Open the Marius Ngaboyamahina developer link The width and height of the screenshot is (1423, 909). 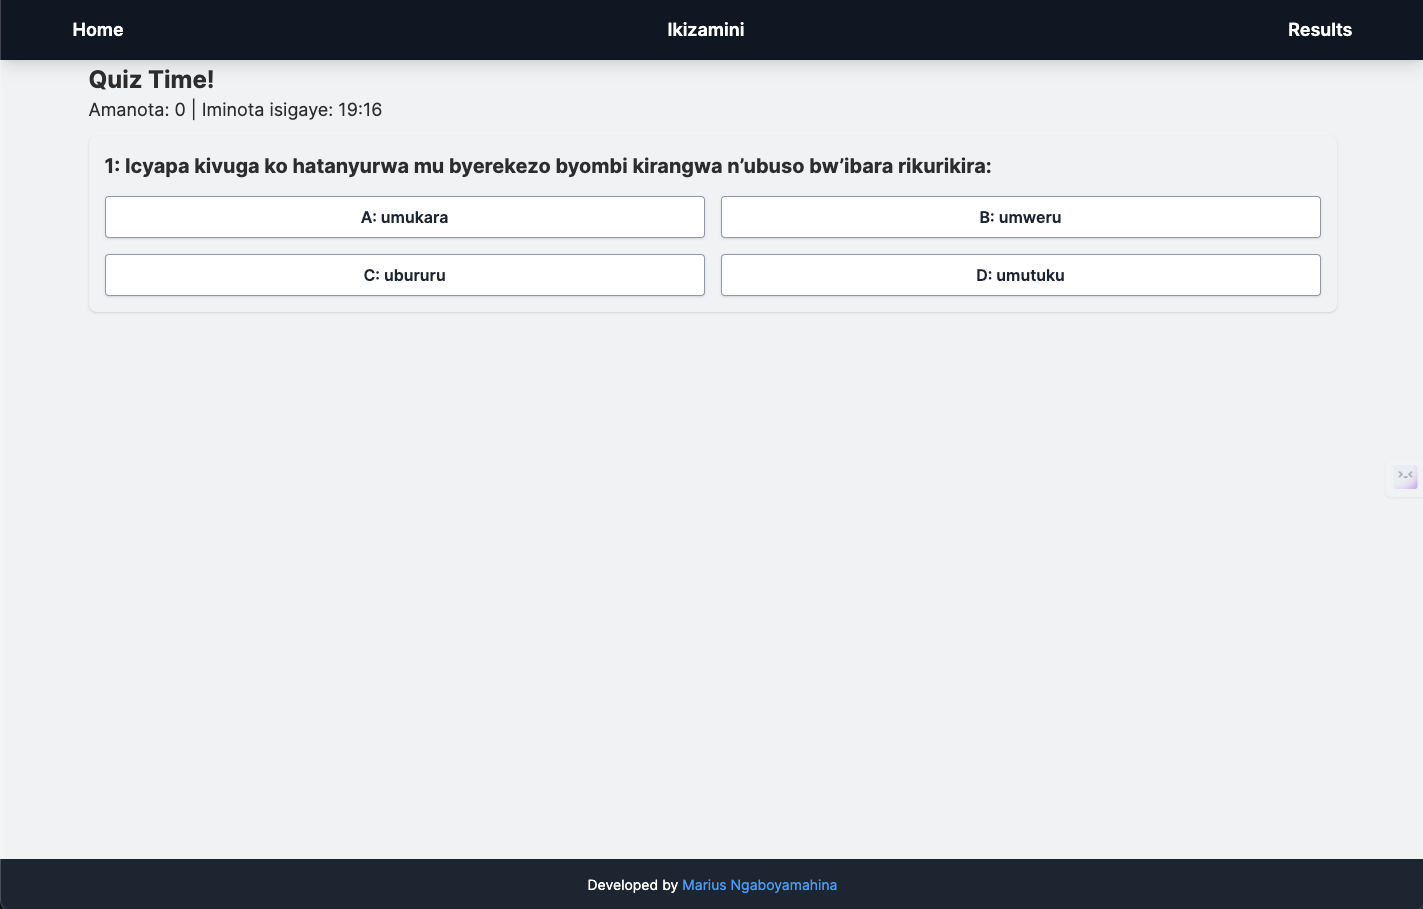[759, 885]
